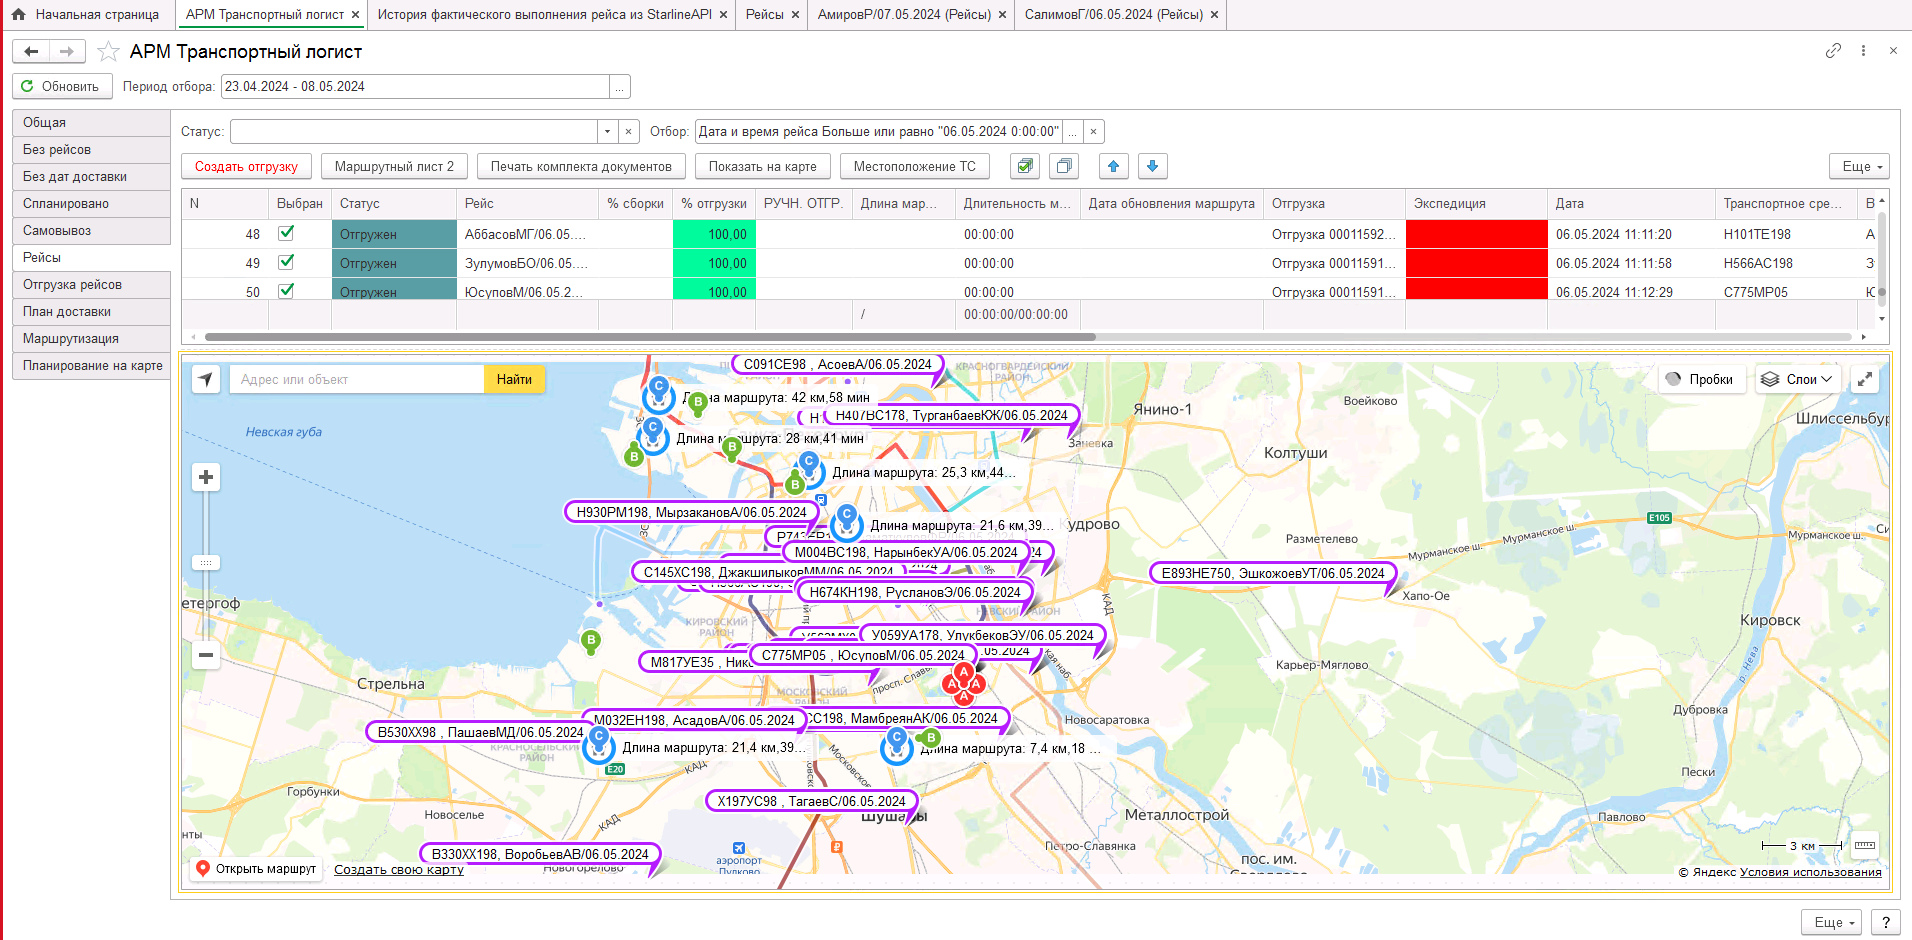Uncheck the Выбран checkbox in row 49

coord(286,262)
